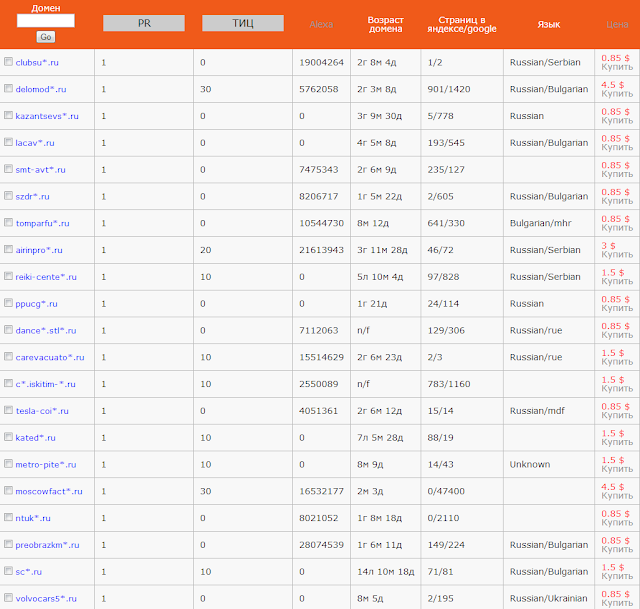Click the Go button under Домен
The image size is (640, 609).
coord(46,37)
